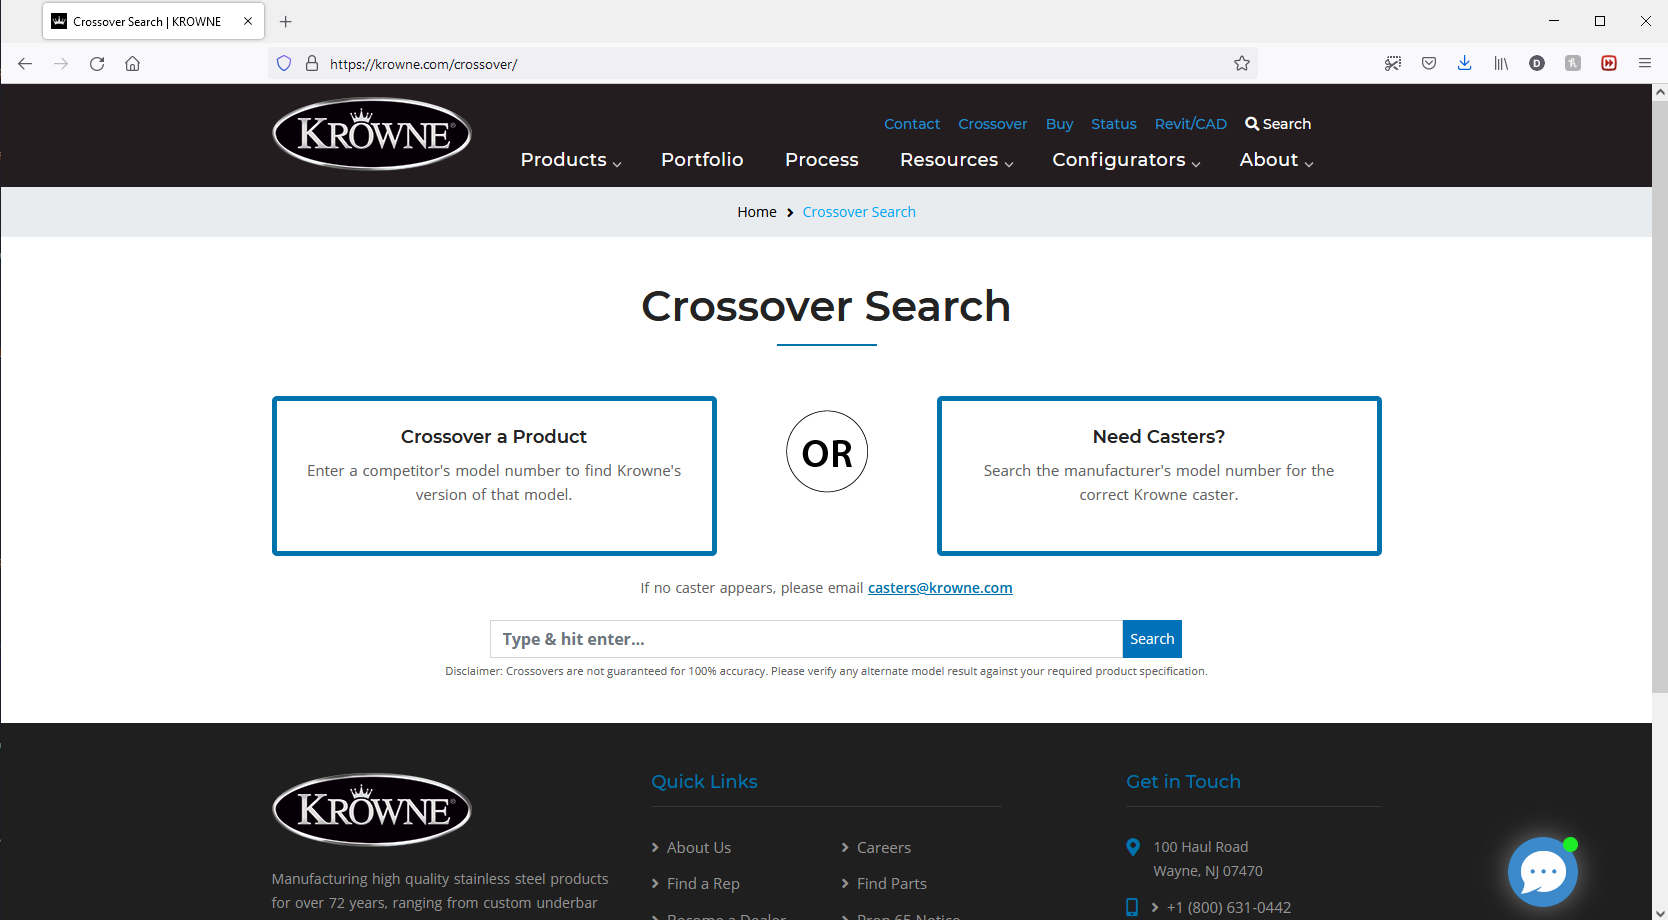
Task: Open tracking protection shield icon
Action: (x=284, y=64)
